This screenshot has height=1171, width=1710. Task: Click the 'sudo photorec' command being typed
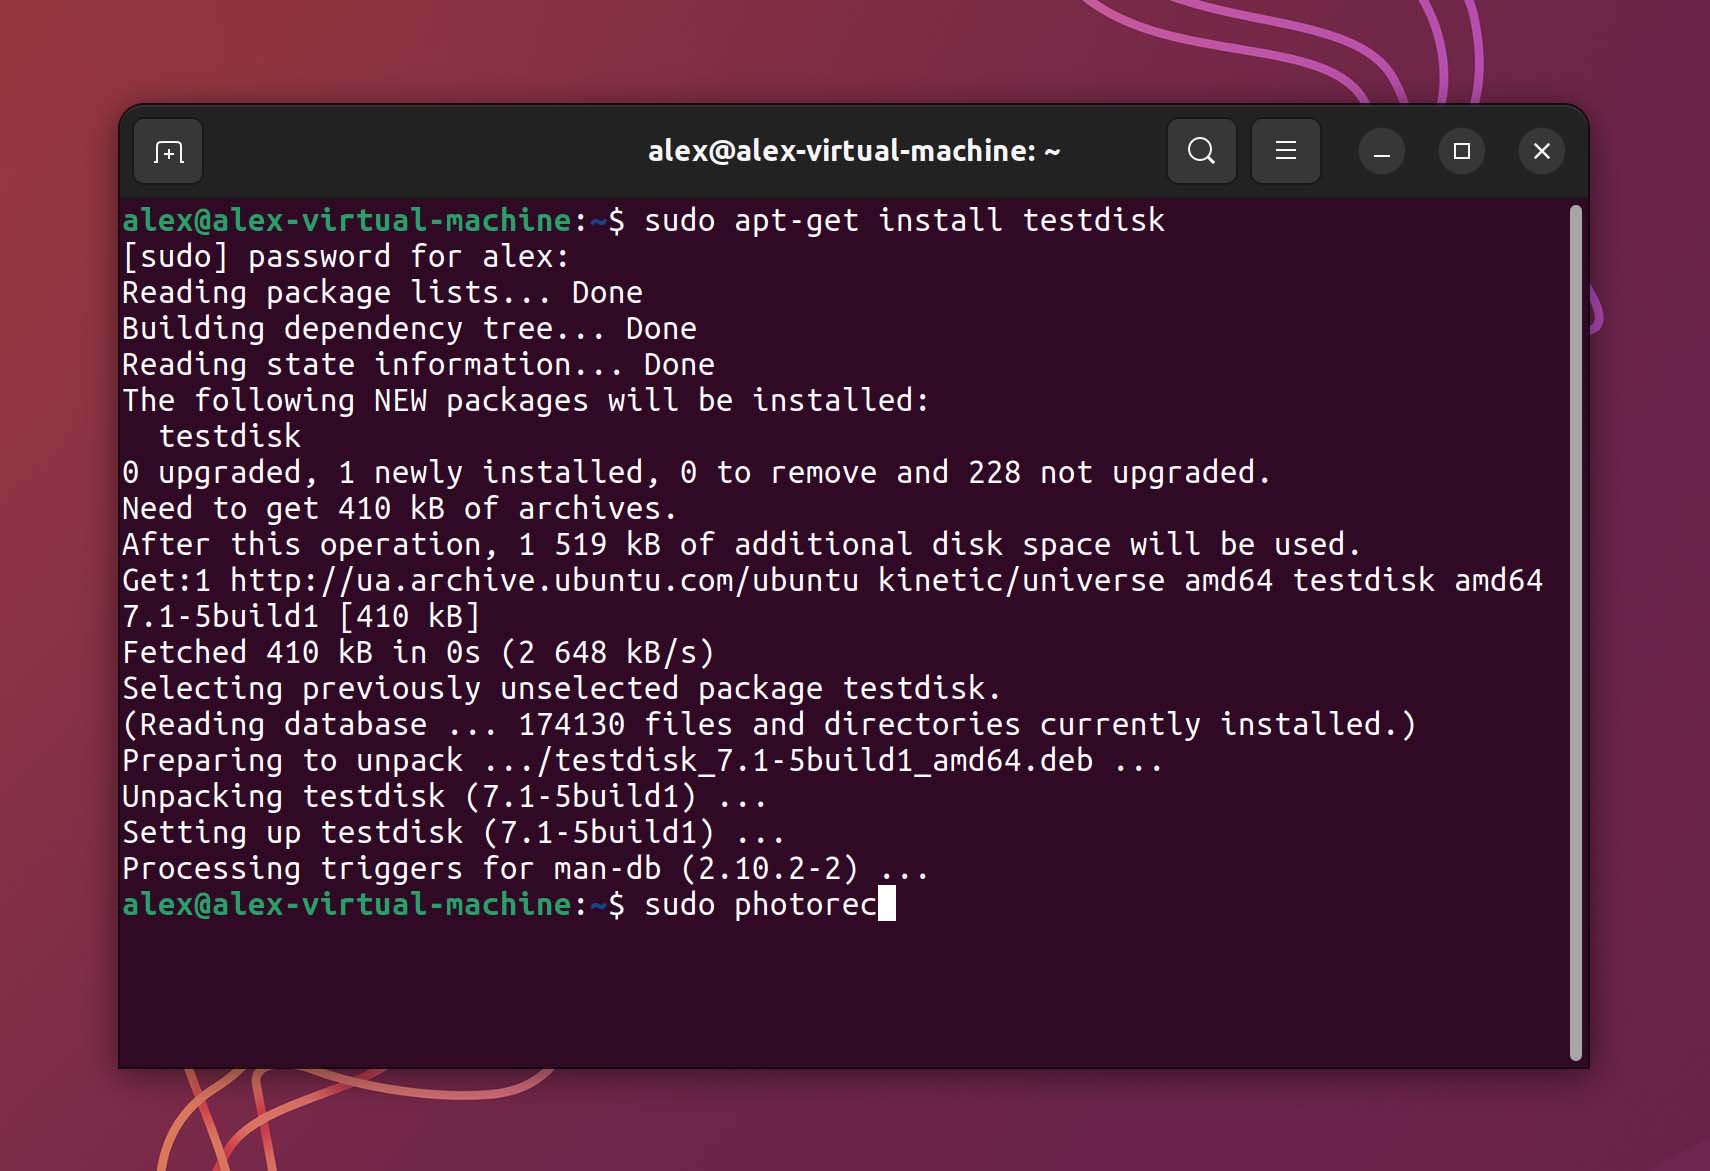[760, 904]
